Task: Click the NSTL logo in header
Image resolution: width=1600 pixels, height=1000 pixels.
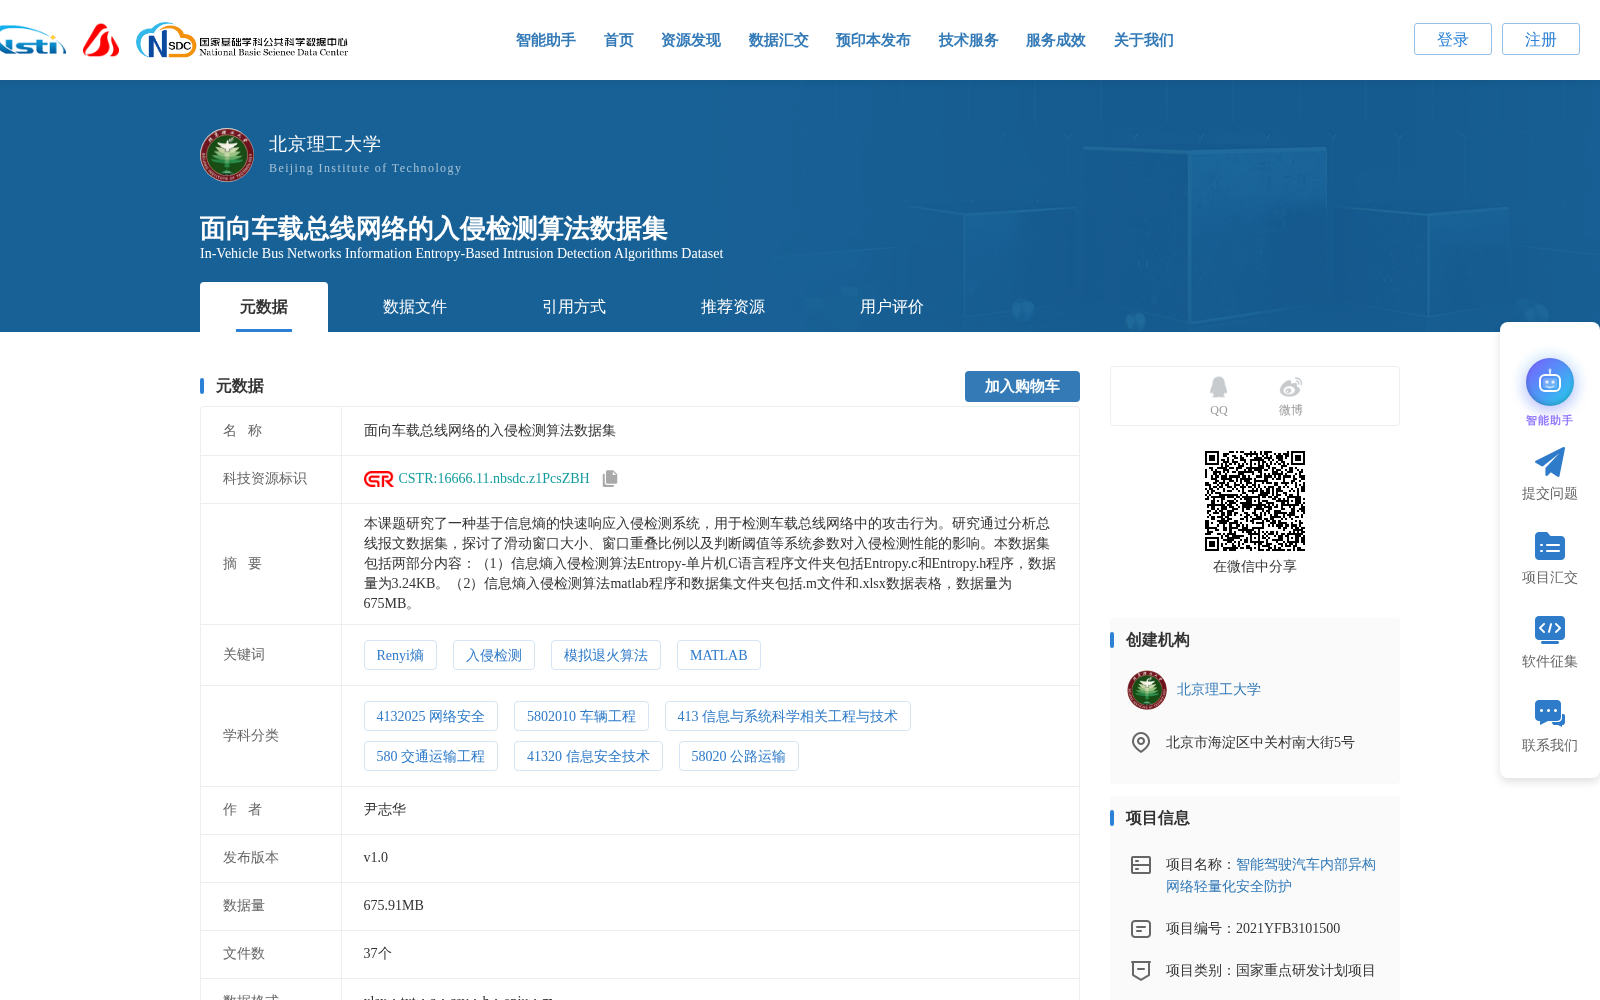Action: tap(32, 41)
